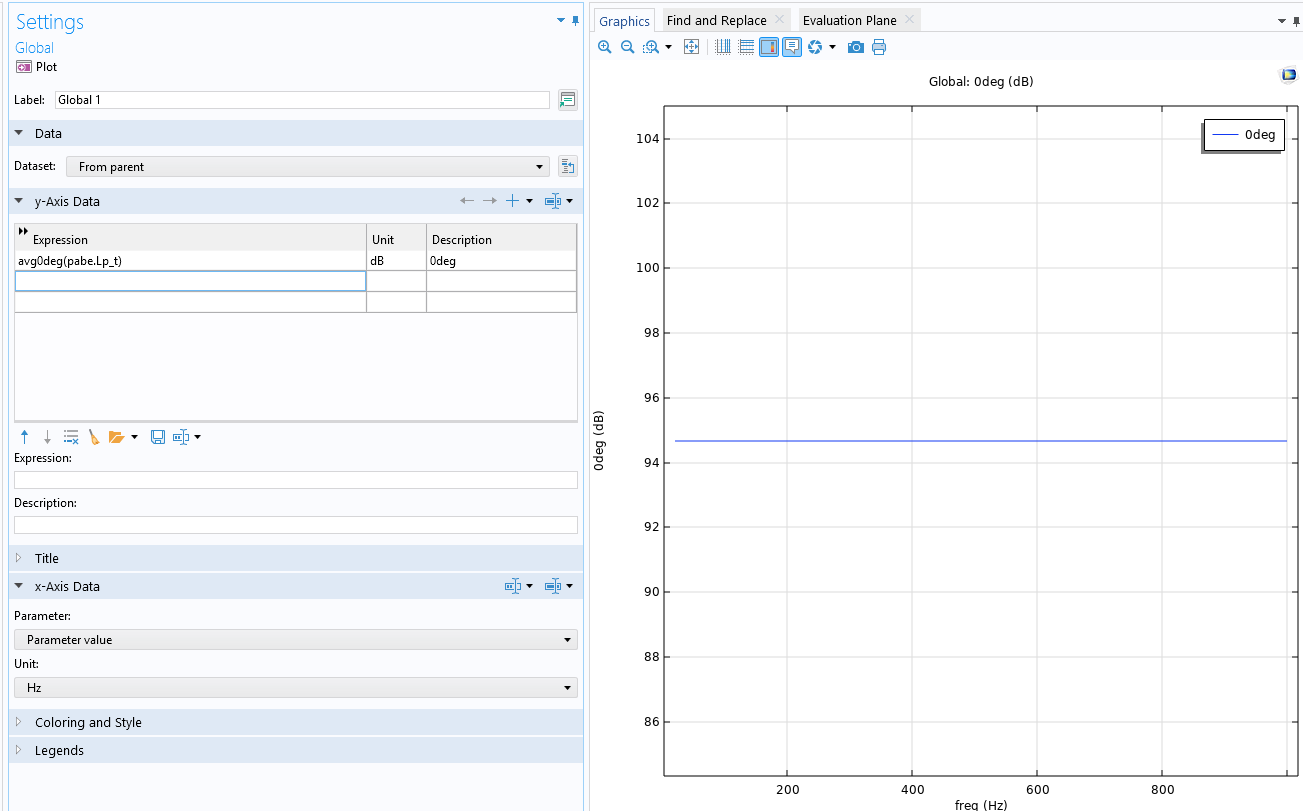Expand the Legends section

coord(59,750)
